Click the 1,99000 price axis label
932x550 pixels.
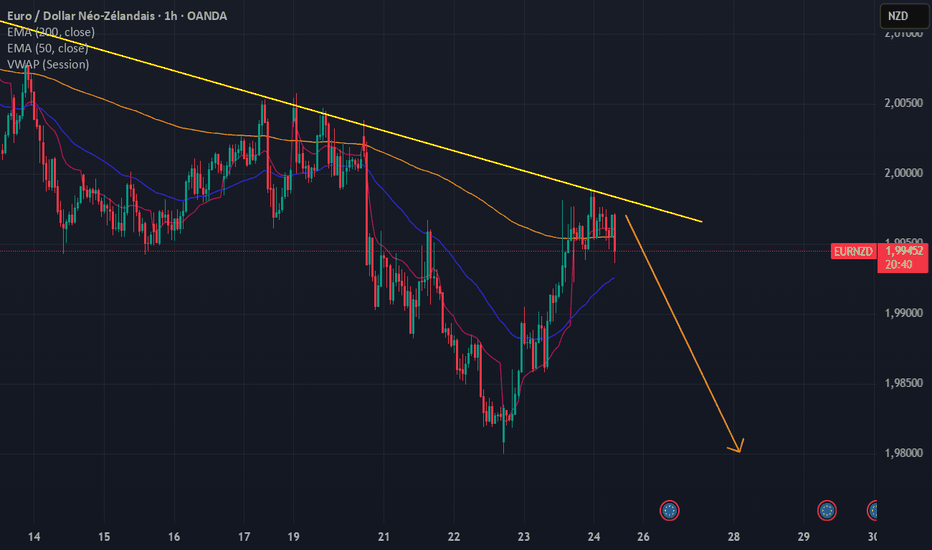[903, 313]
